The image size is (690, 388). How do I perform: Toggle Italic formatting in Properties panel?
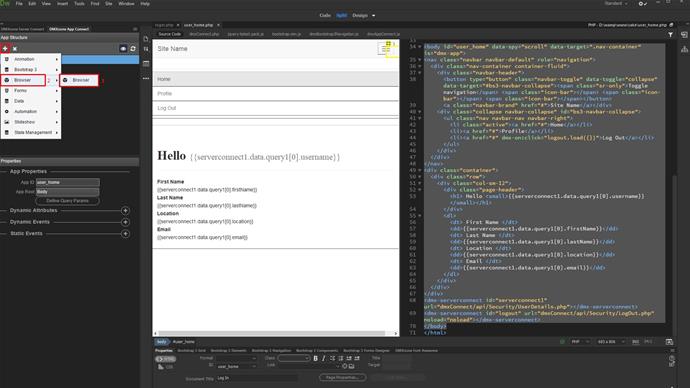coord(324,359)
